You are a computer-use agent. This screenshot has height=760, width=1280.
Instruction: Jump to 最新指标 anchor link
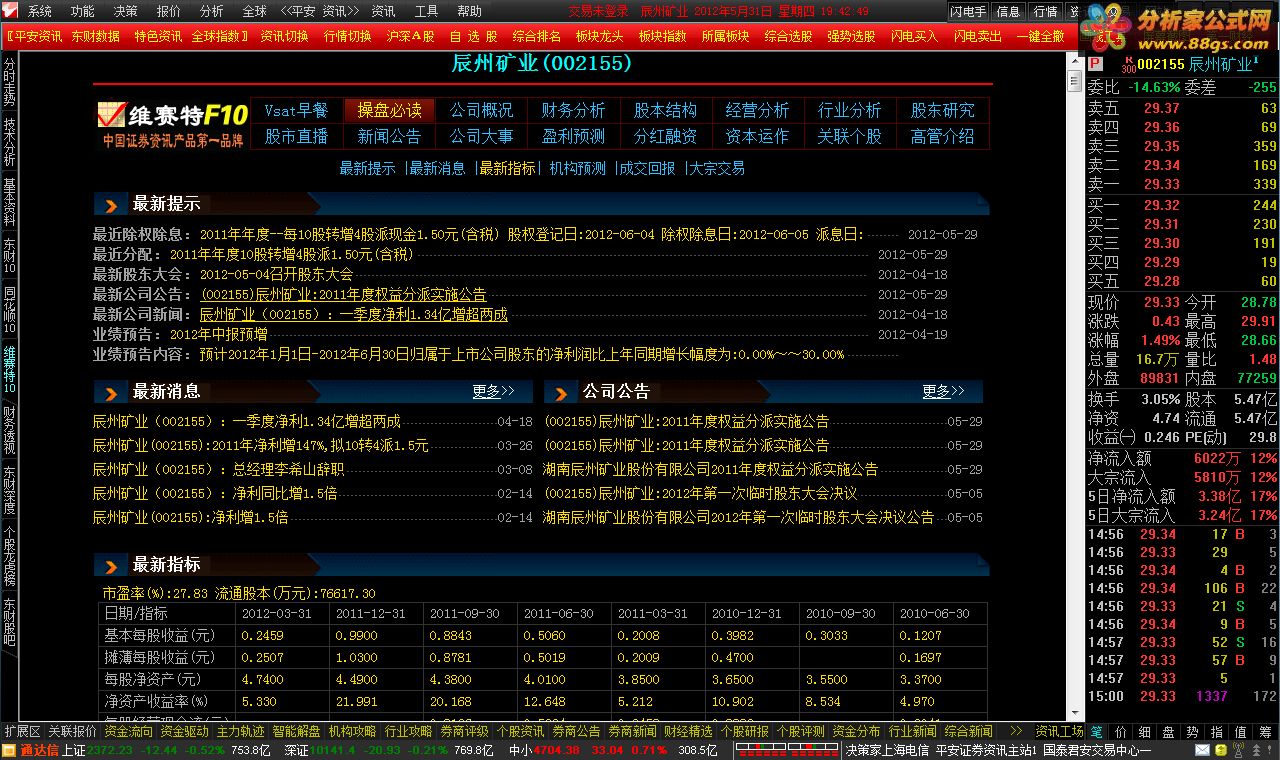click(507, 168)
